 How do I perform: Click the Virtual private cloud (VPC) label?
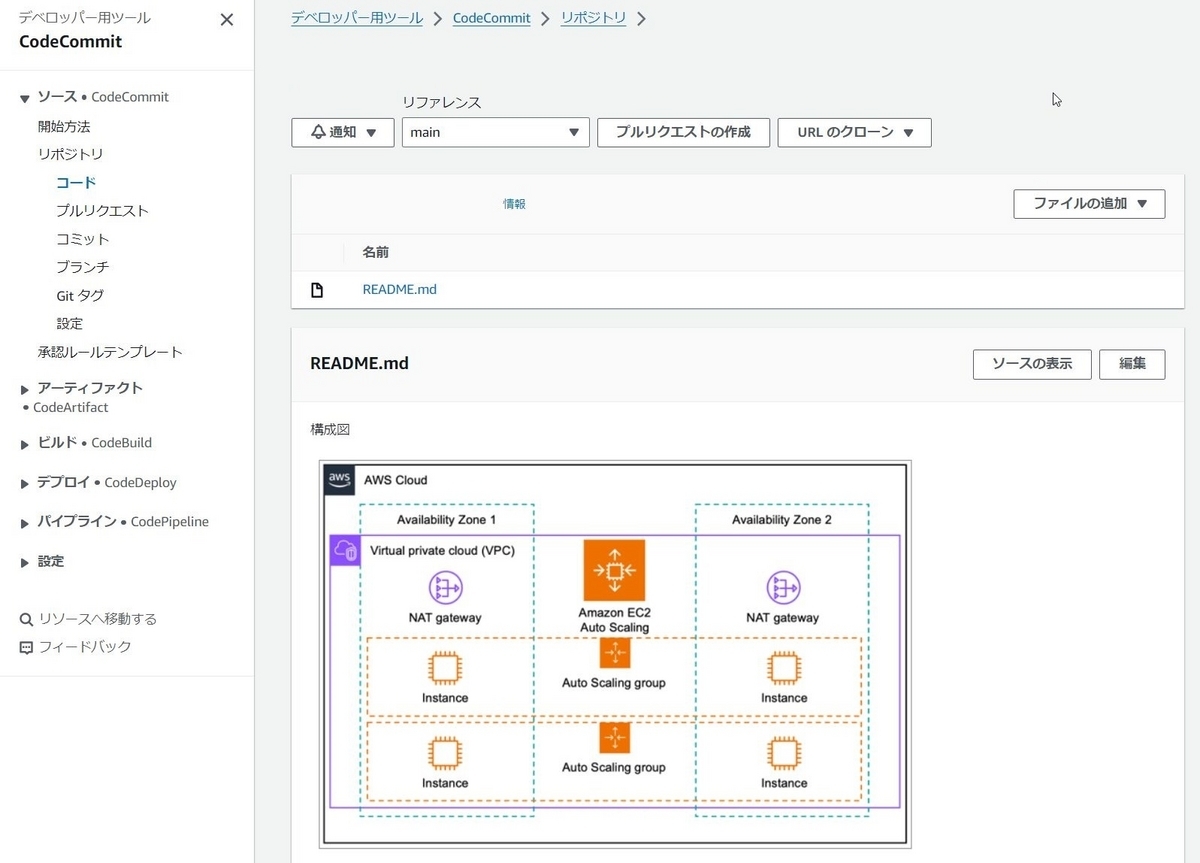click(442, 551)
